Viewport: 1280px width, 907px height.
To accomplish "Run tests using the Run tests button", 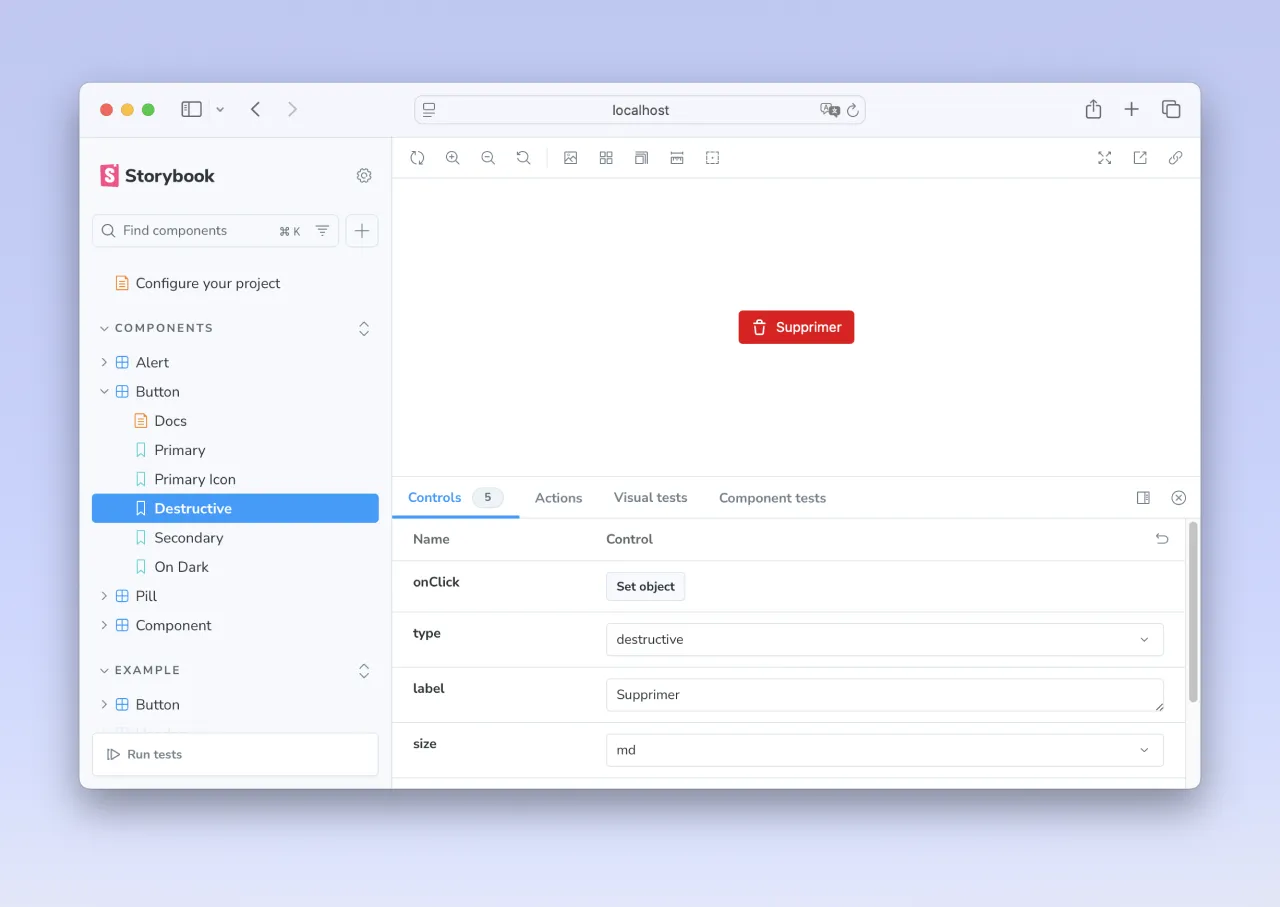I will pyautogui.click(x=234, y=754).
